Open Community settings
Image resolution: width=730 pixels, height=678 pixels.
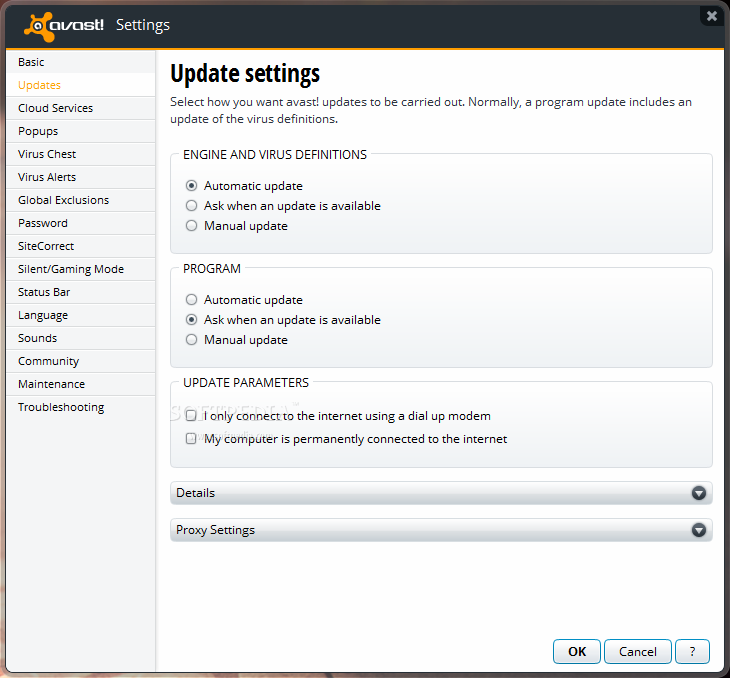coord(81,361)
